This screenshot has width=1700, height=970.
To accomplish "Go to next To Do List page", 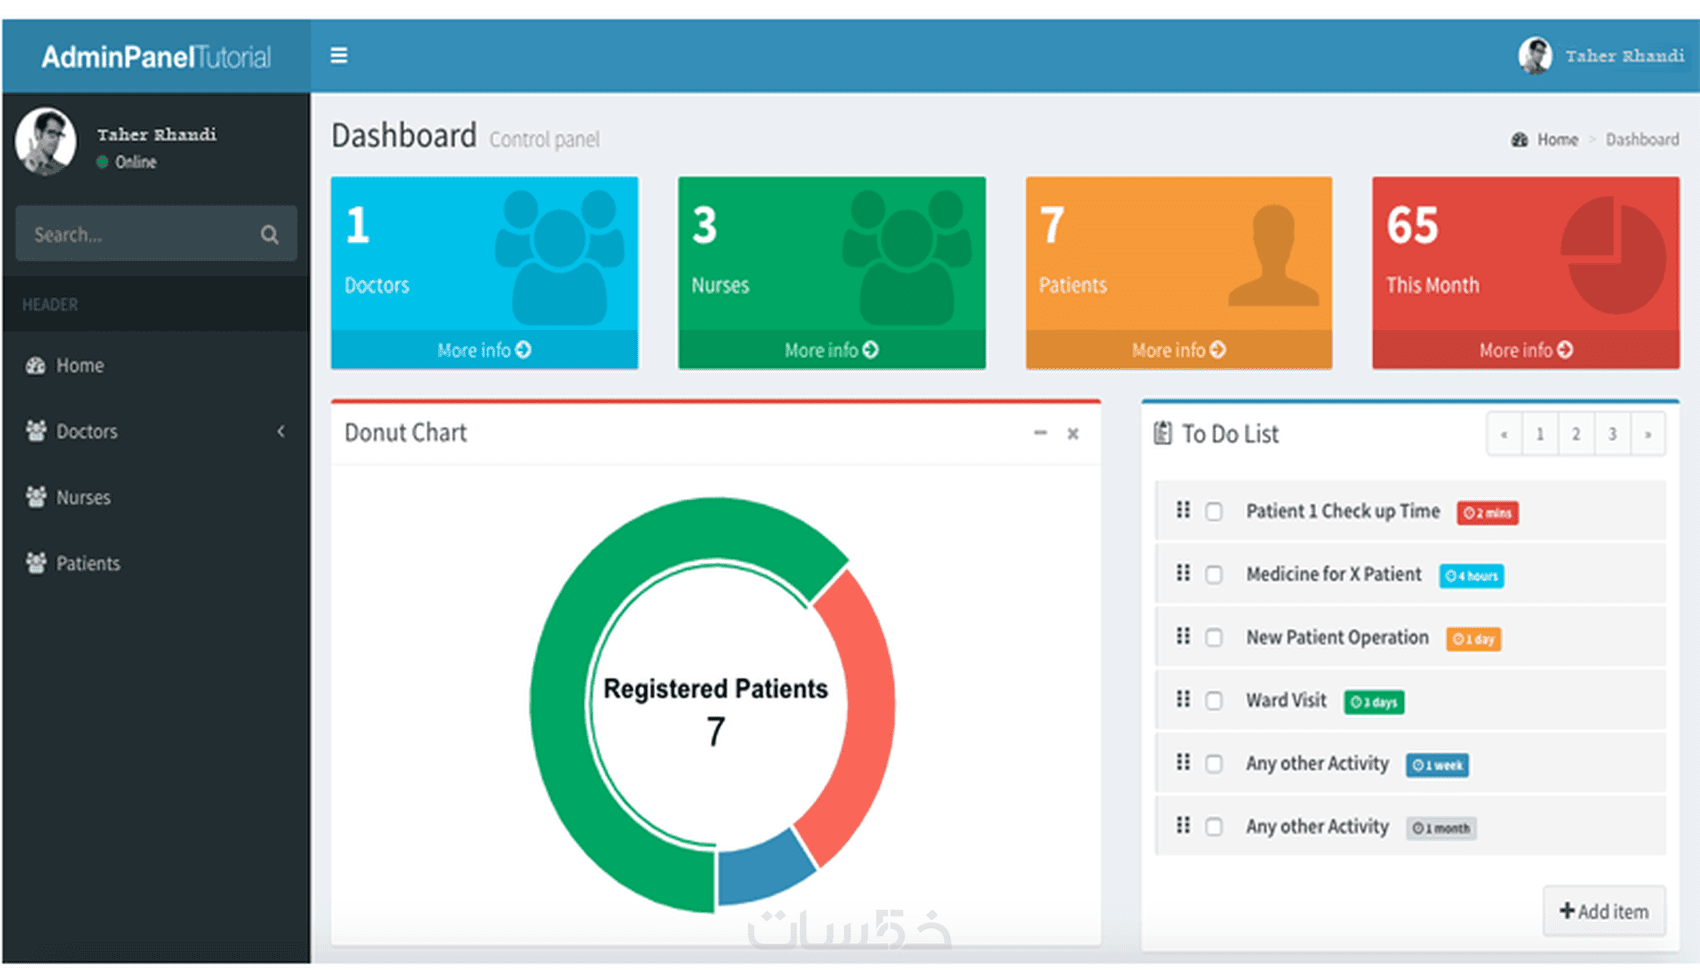I will click(x=1648, y=434).
